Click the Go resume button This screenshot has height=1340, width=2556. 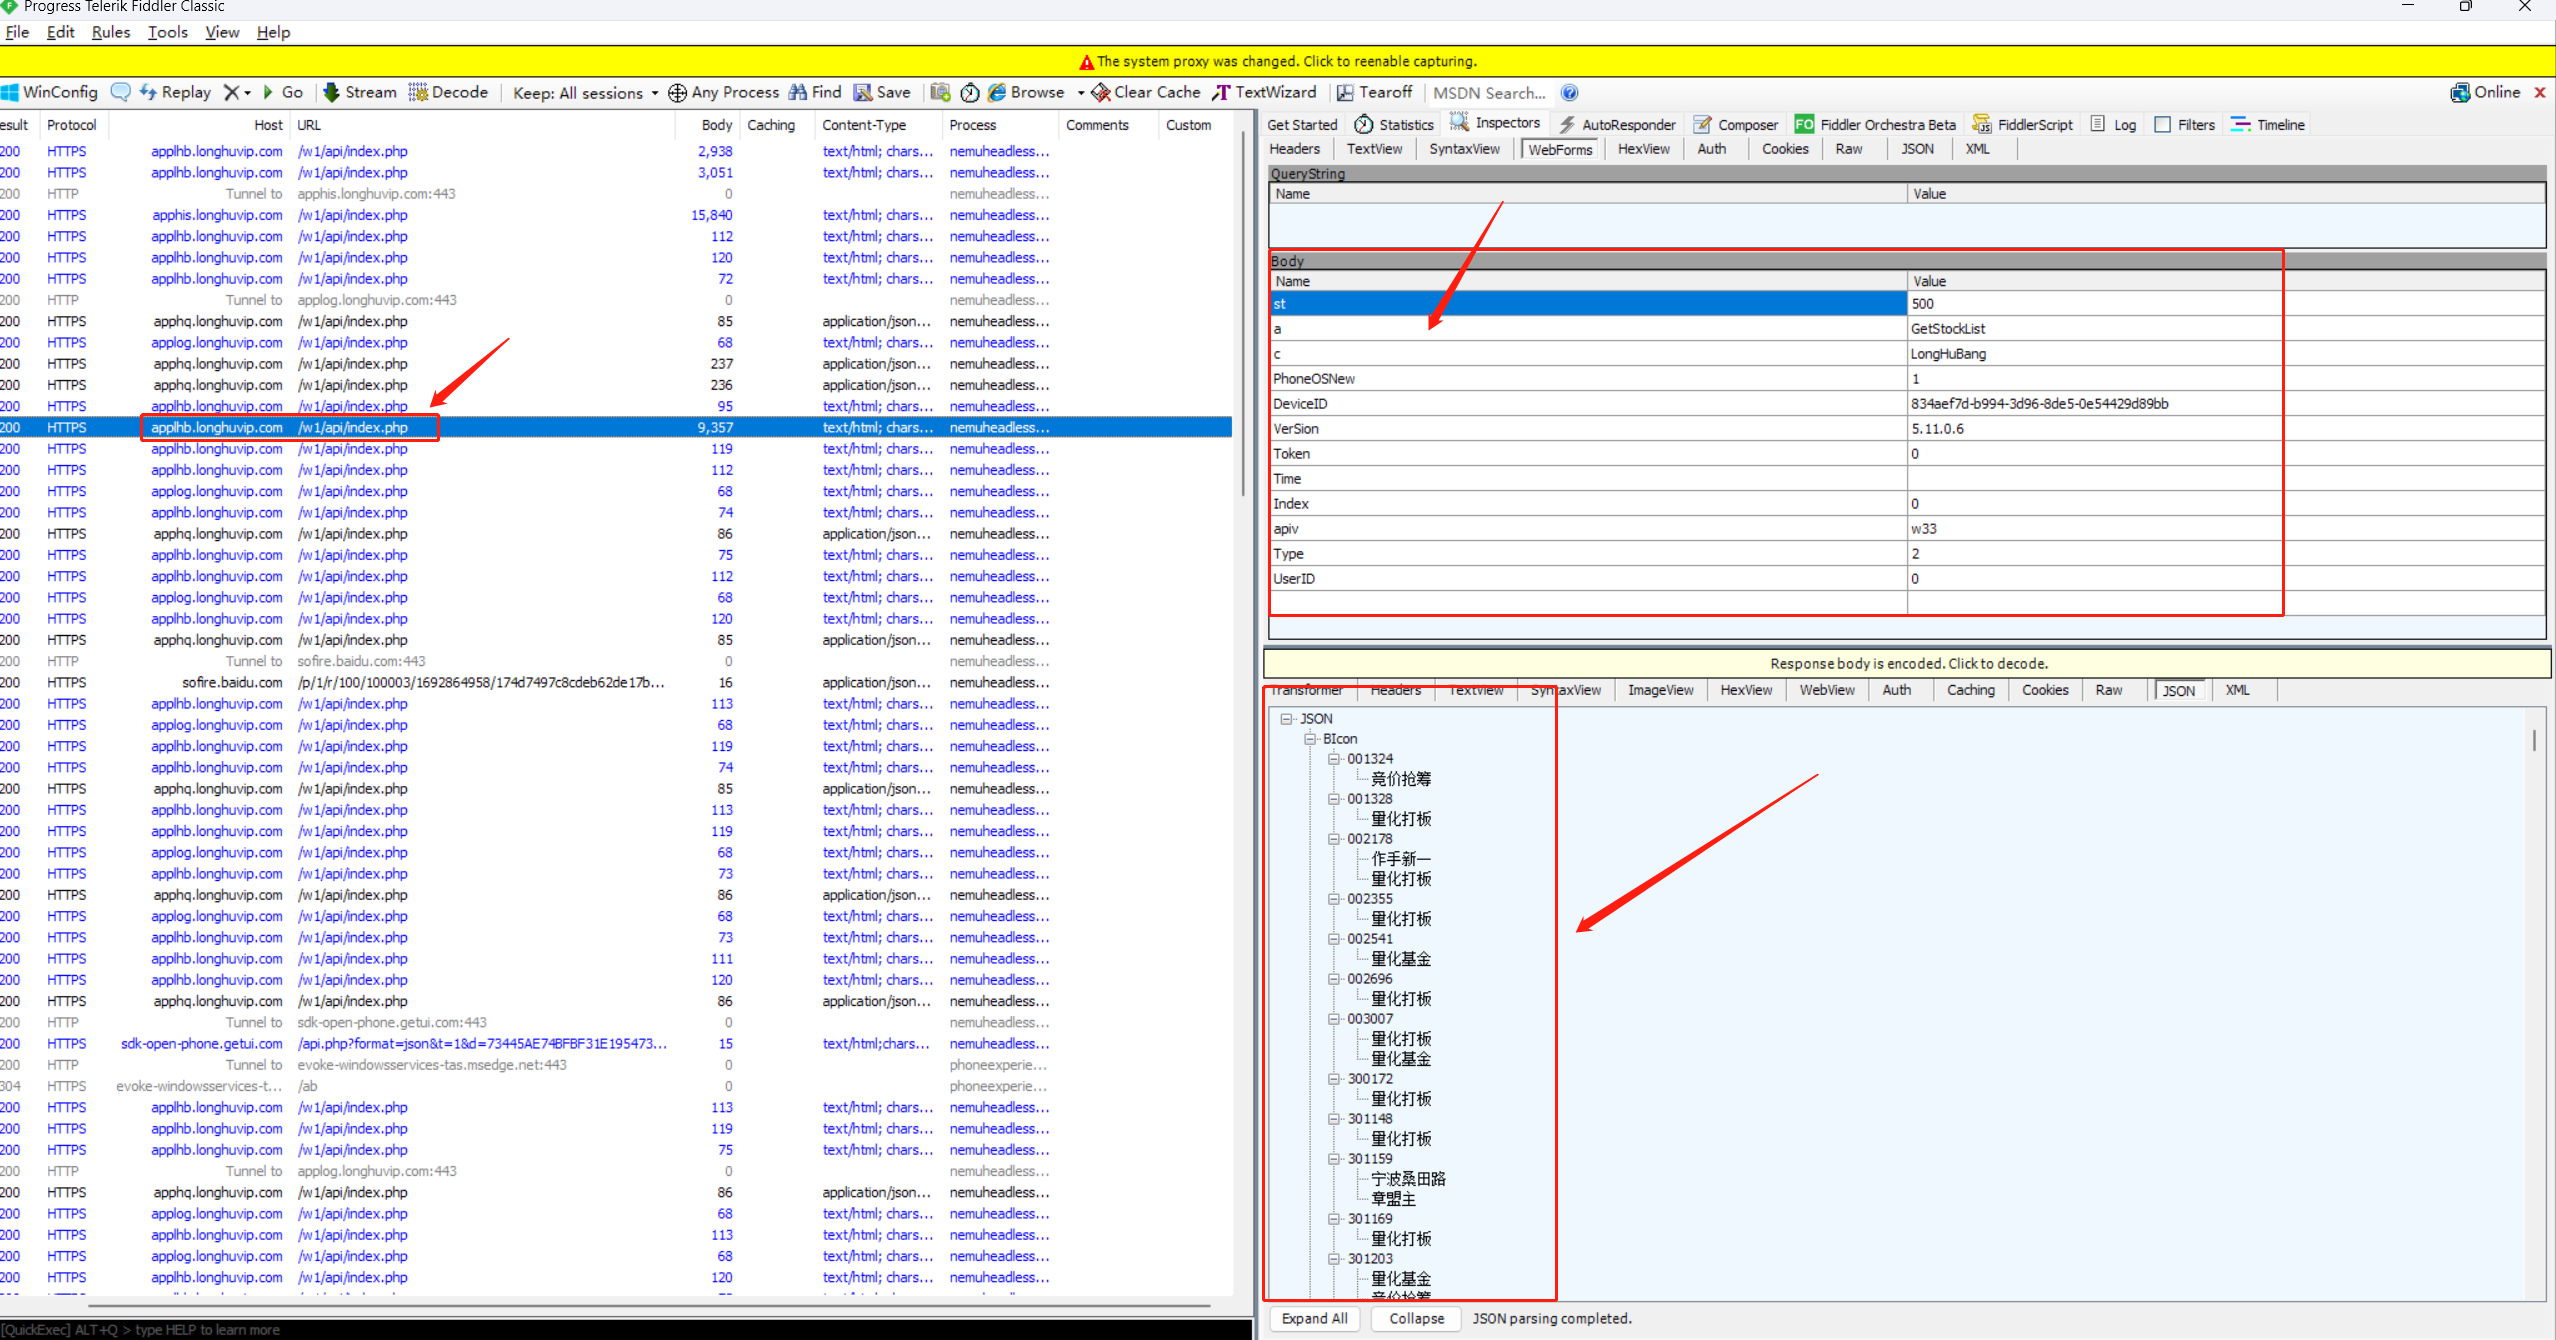[x=283, y=92]
